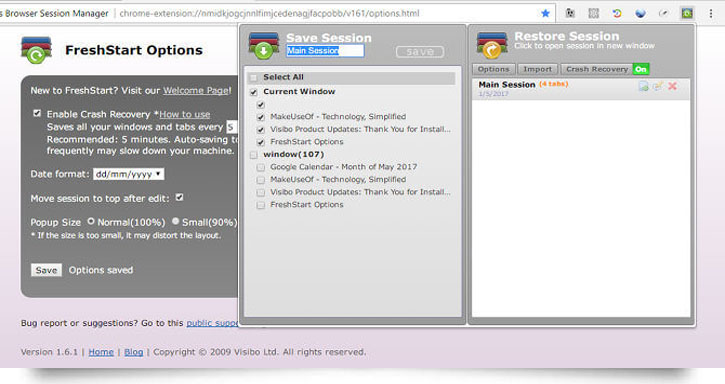This screenshot has height=384, width=725.
Task: Edit Main Session with the pencil icon
Action: tap(657, 86)
